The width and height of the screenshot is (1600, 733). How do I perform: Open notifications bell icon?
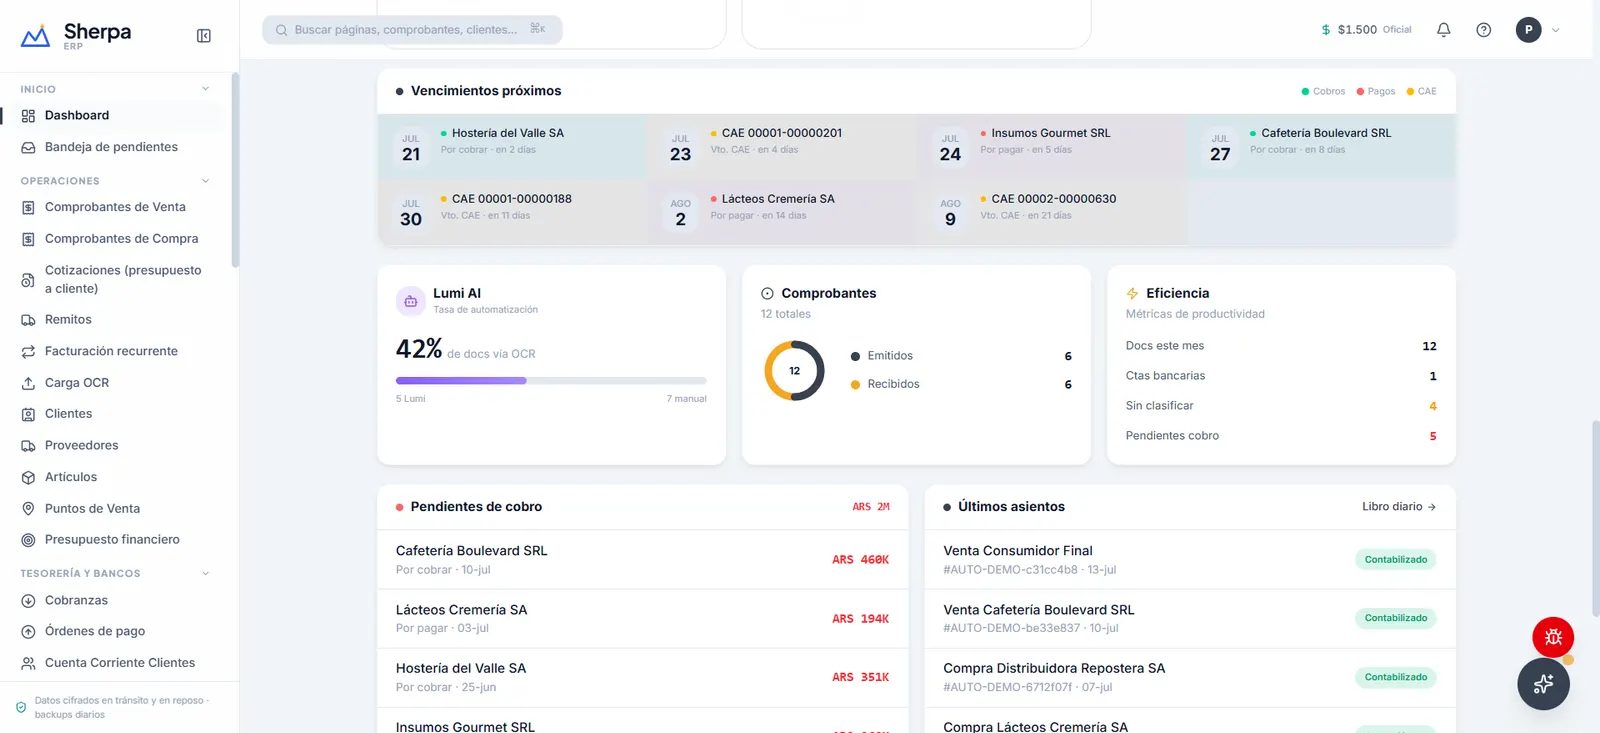1443,30
